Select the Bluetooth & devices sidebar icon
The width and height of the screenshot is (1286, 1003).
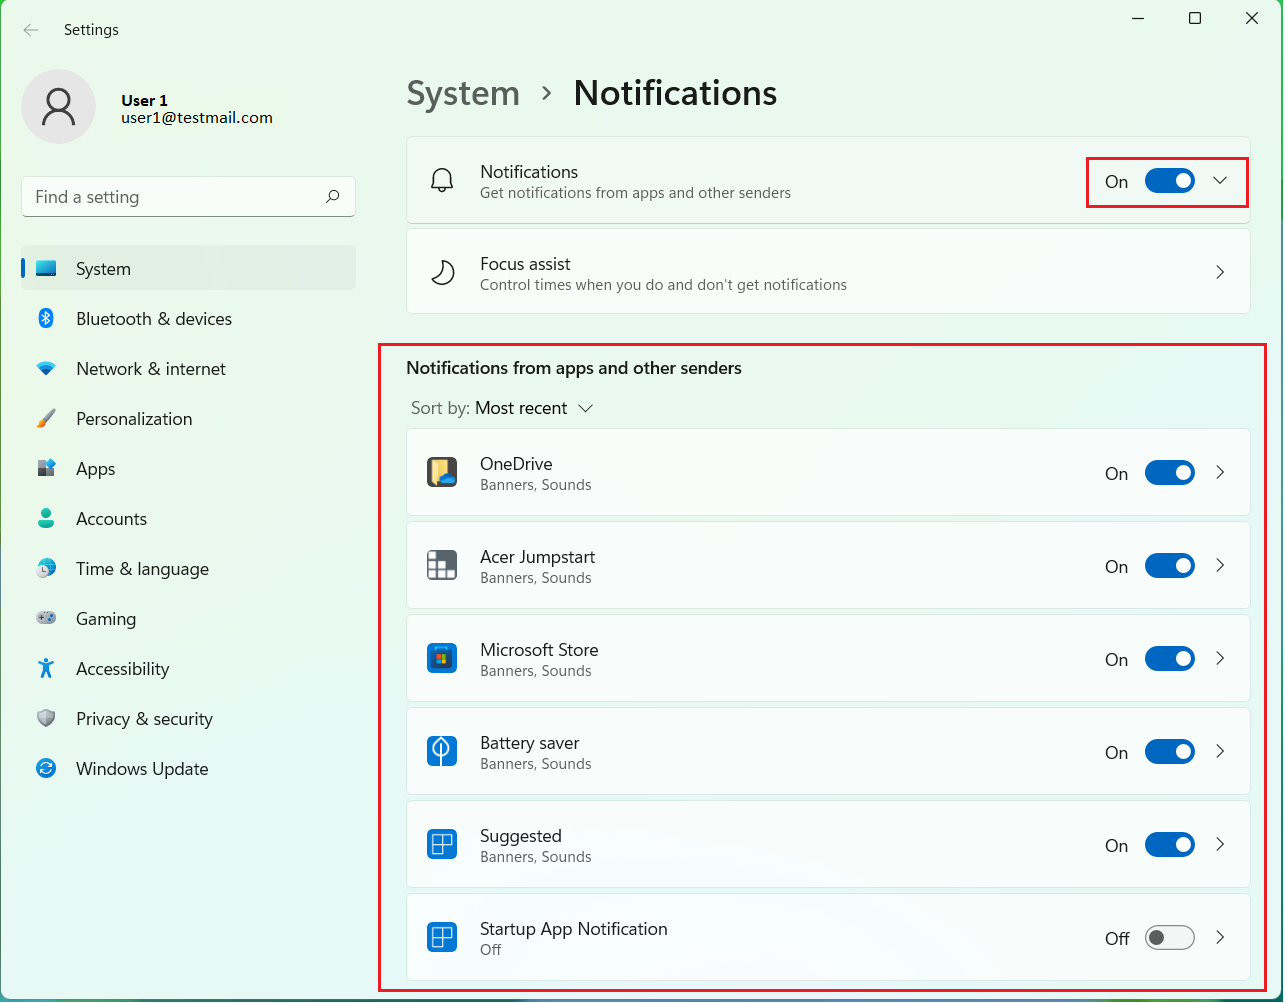coord(46,318)
